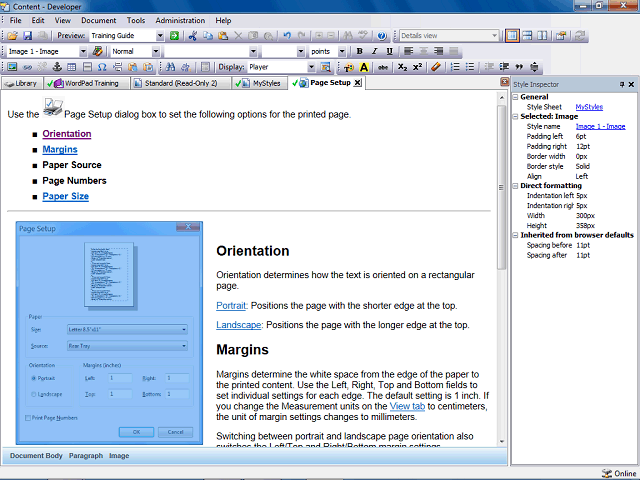This screenshot has width=640, height=480.
Task: Click the text color palette icon
Action: point(349,67)
